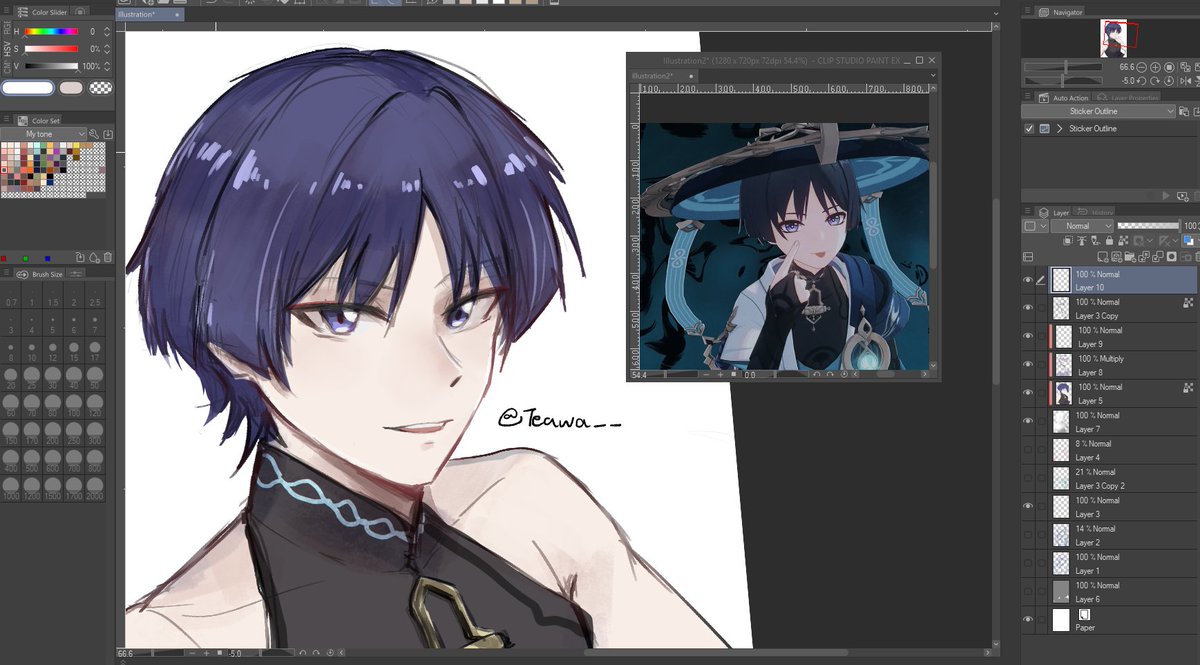Screen dimensions: 1200x665
Task: Open layer palette color dropdown
Action: tap(1035, 226)
